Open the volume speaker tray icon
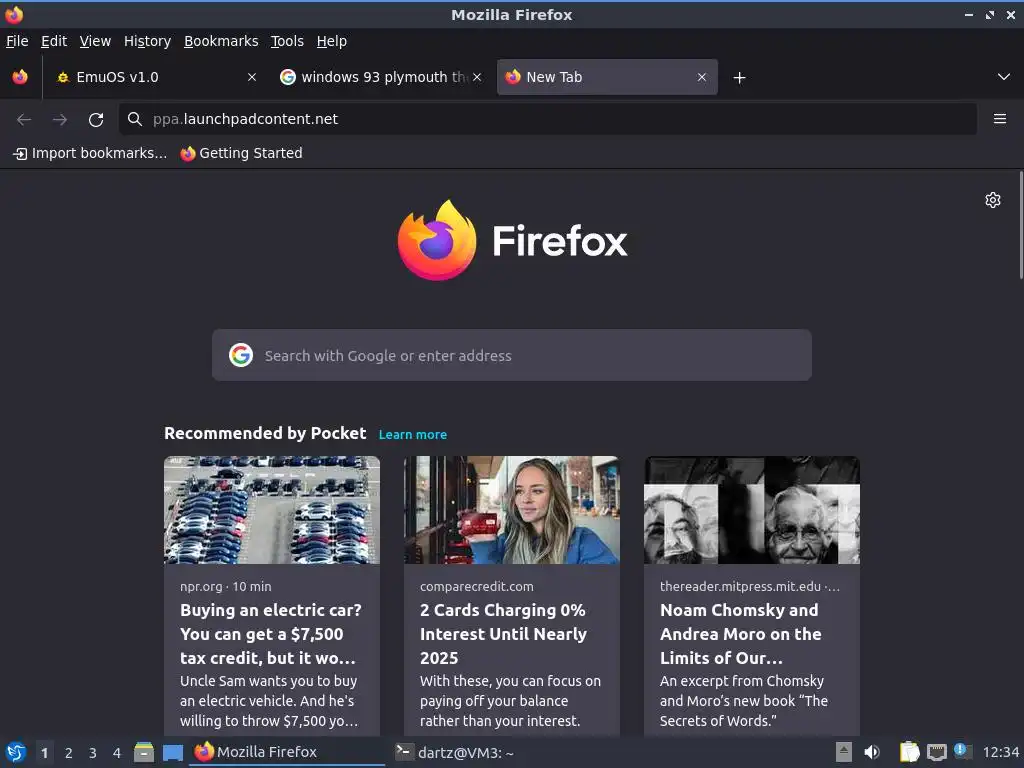 click(872, 752)
